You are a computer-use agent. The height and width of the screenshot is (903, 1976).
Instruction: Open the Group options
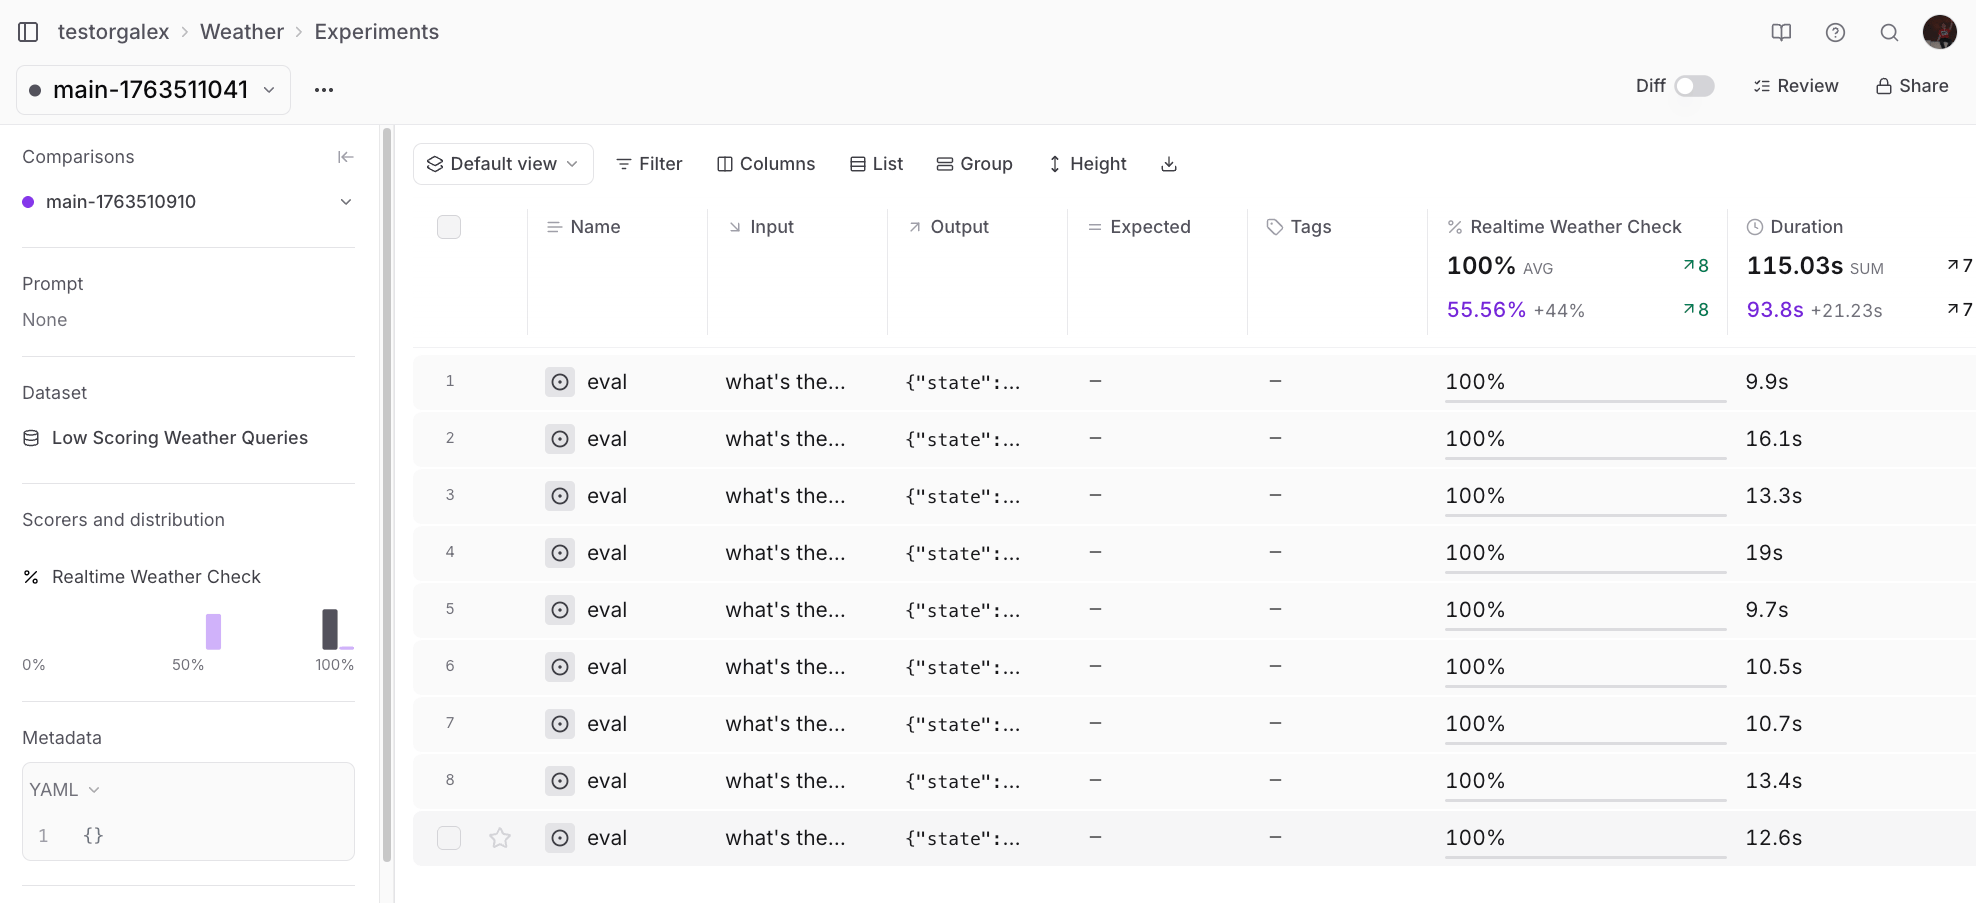click(974, 164)
